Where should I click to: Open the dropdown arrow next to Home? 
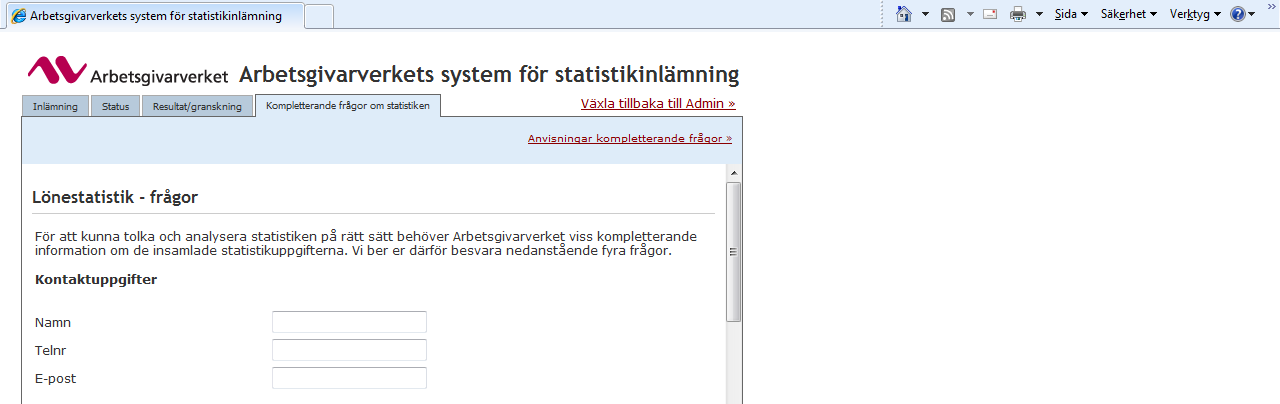(x=925, y=14)
